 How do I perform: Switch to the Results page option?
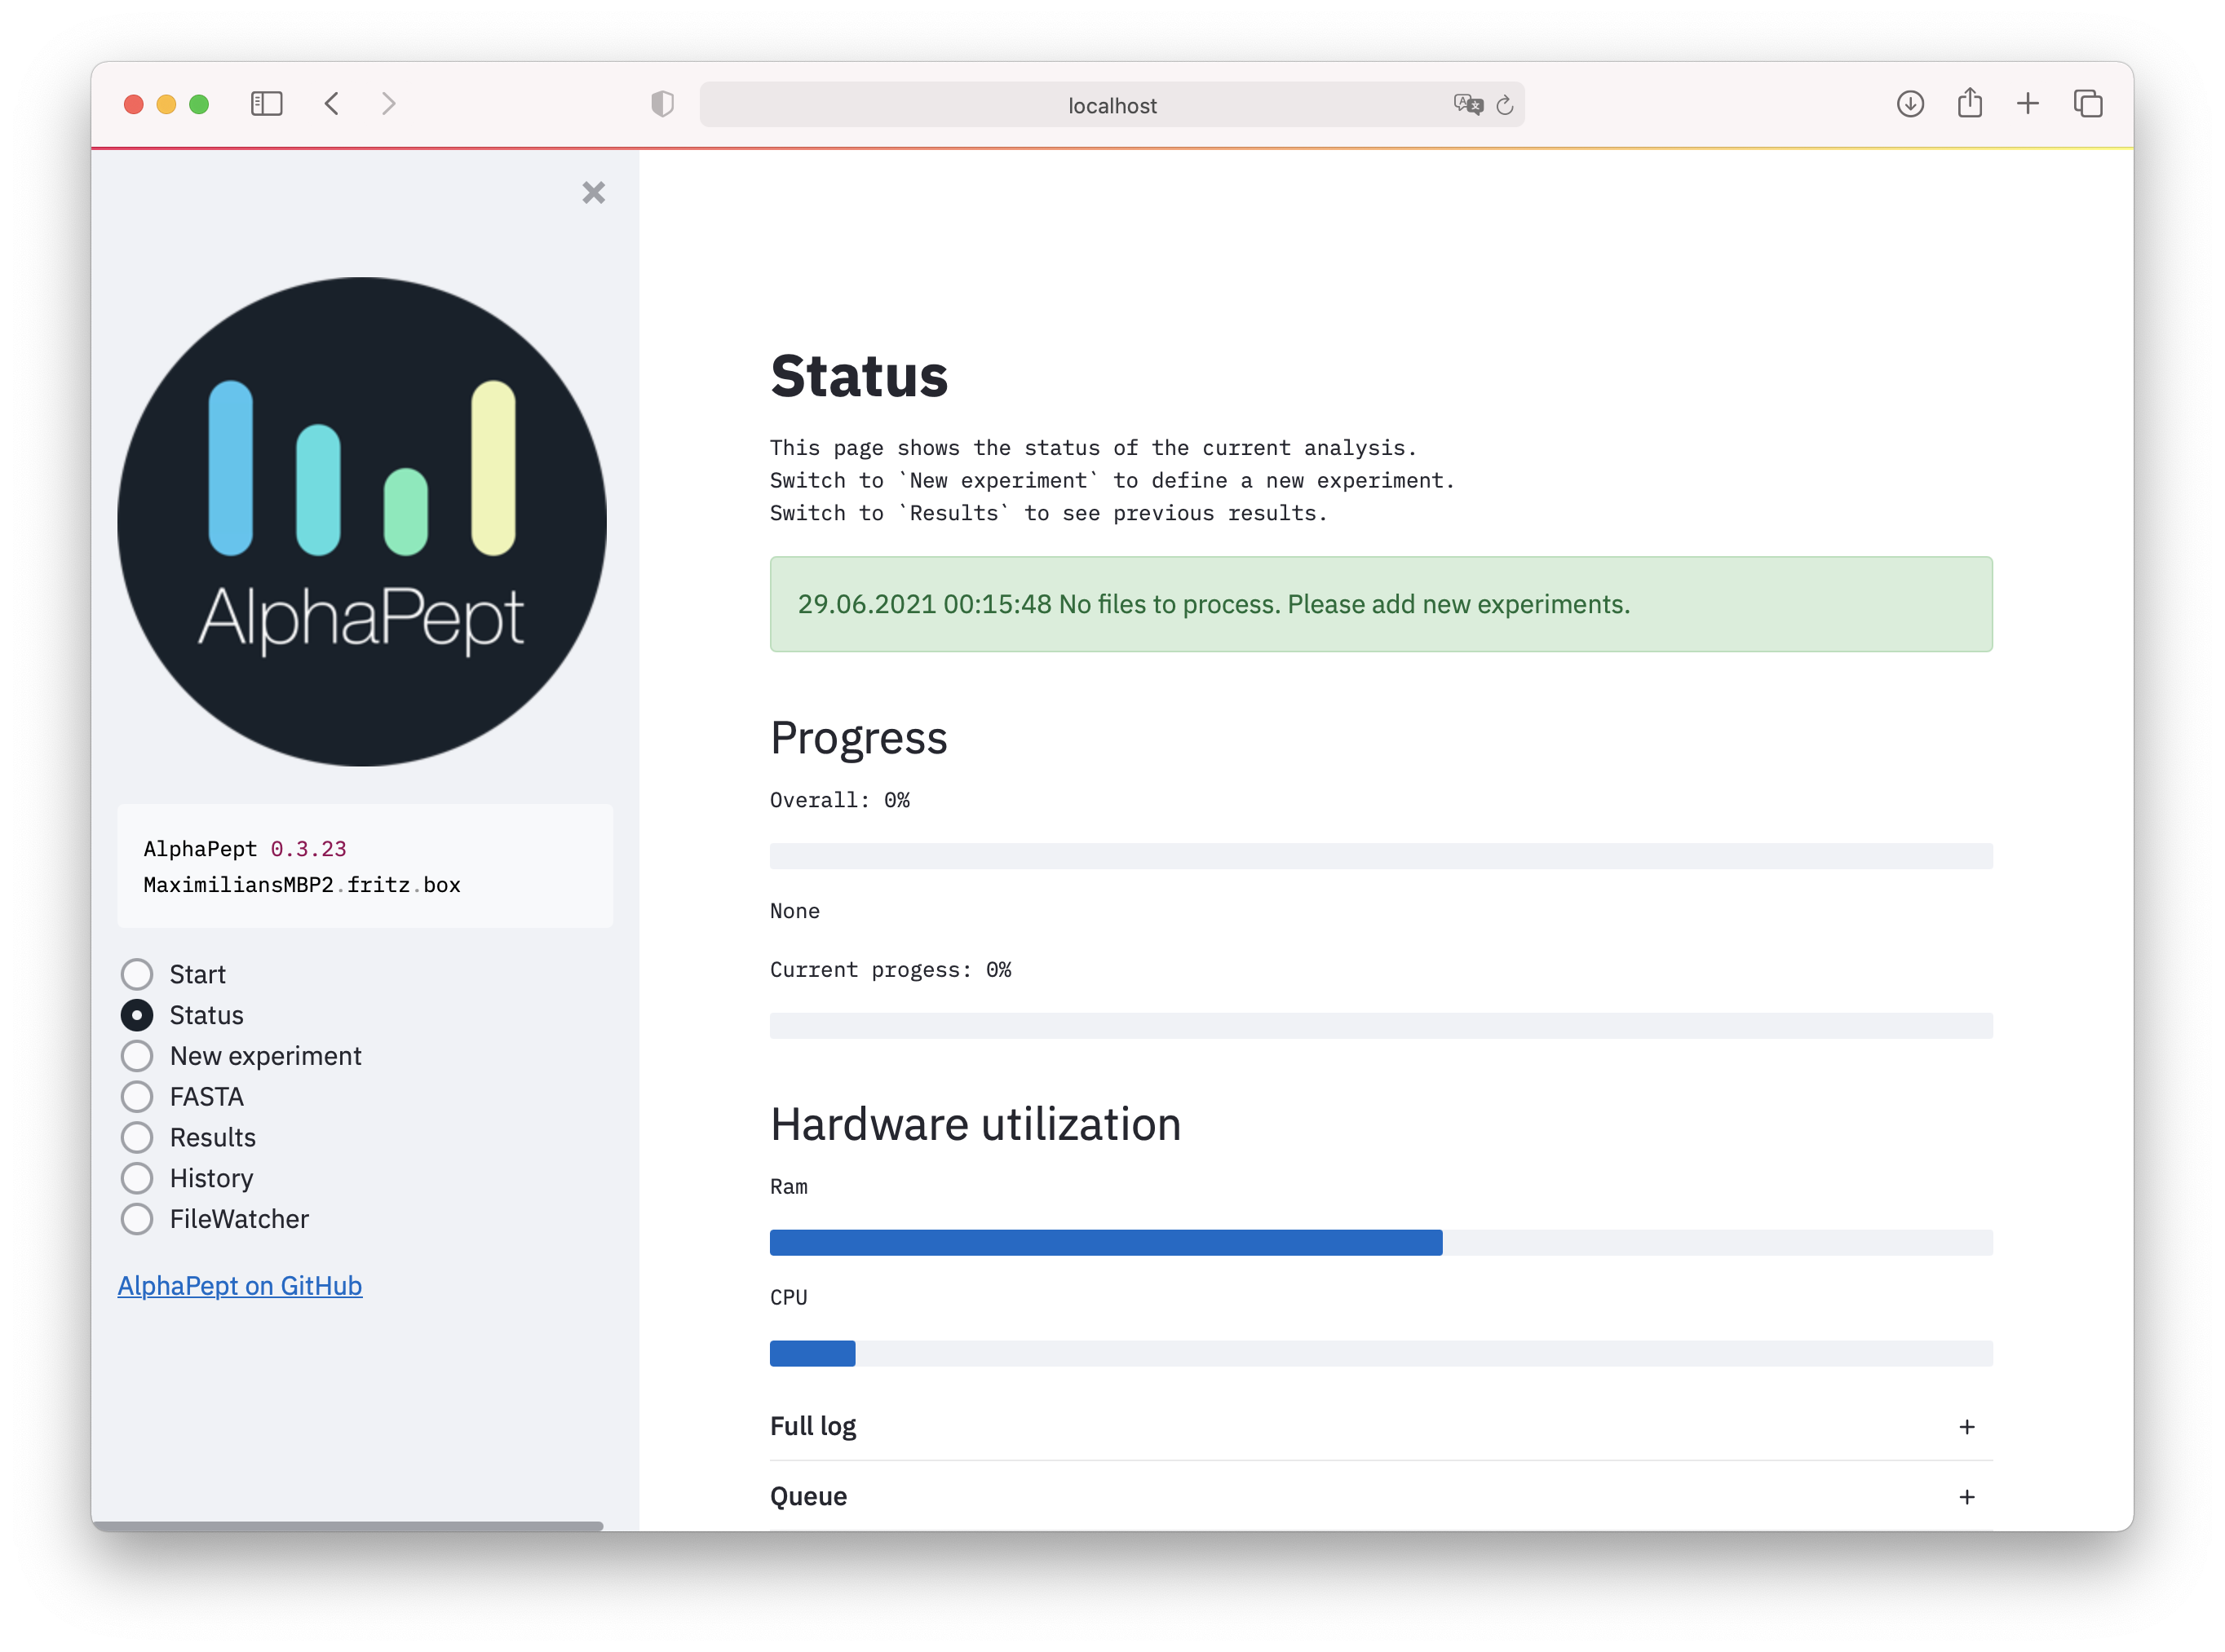(x=137, y=1138)
